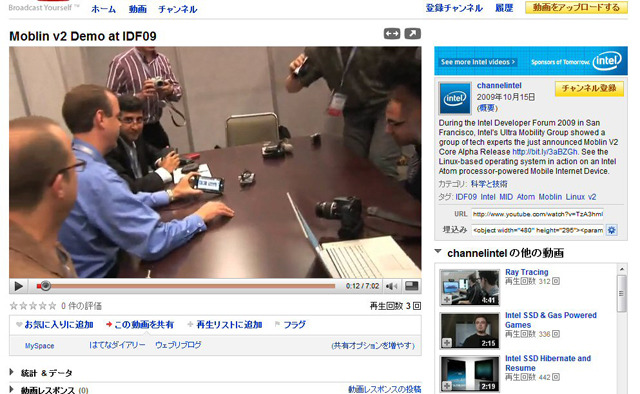Show more sharing options 共有オプションを増やす
640x394 pixels.
pos(373,346)
